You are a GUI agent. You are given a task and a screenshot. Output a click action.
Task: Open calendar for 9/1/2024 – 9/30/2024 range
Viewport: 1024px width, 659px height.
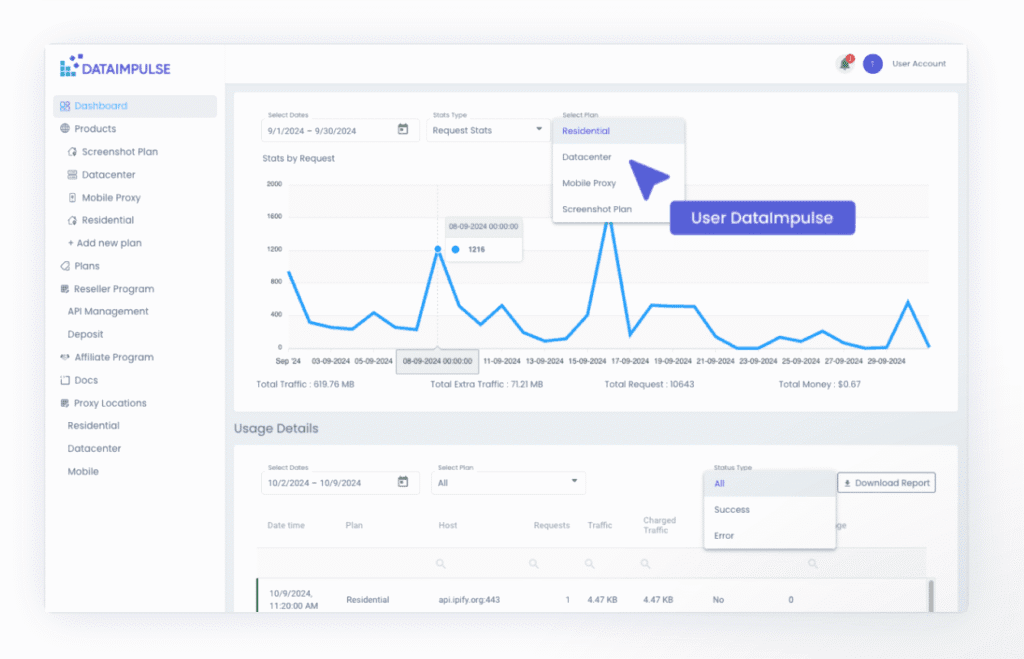click(x=403, y=129)
